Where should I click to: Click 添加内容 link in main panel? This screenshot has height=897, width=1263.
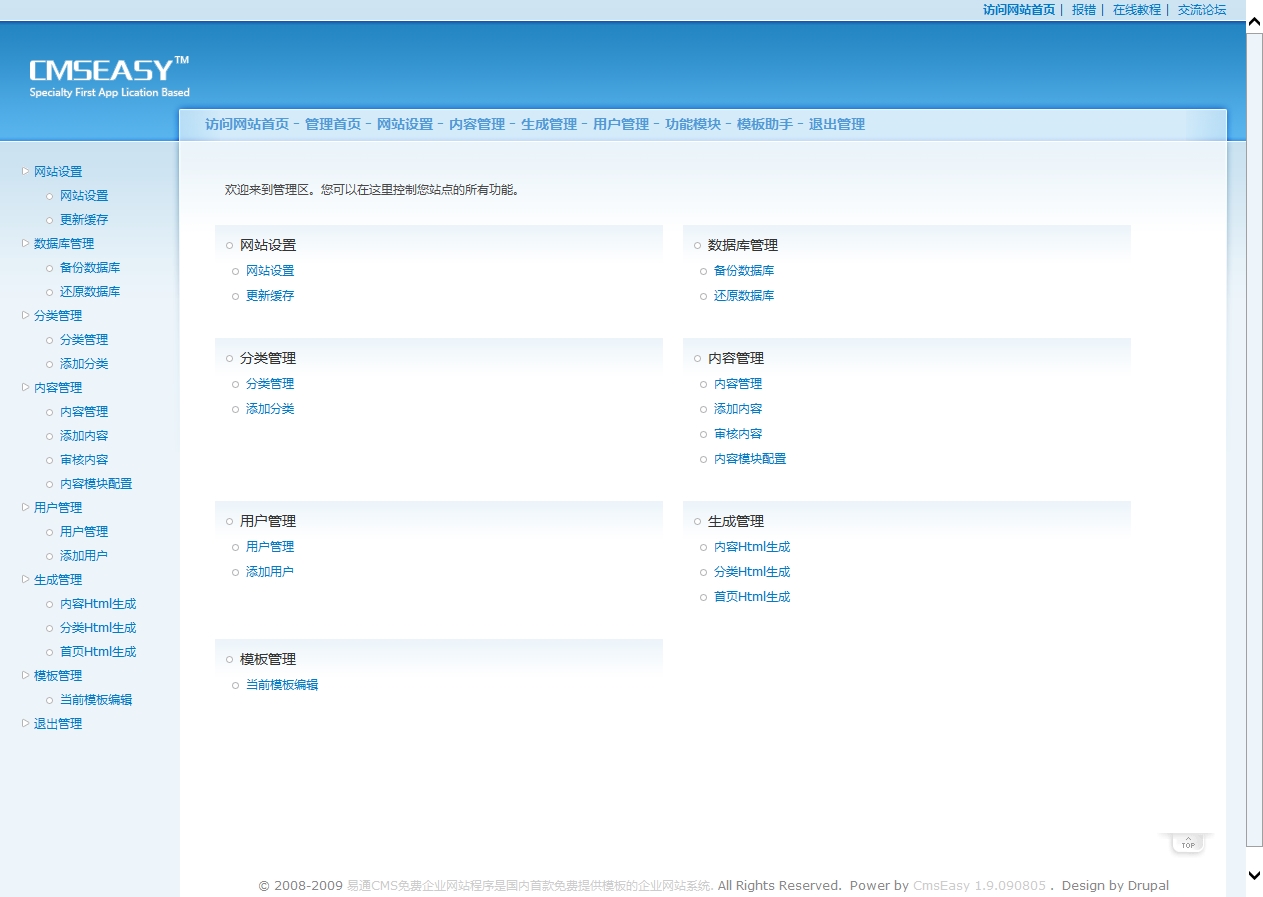pos(738,408)
